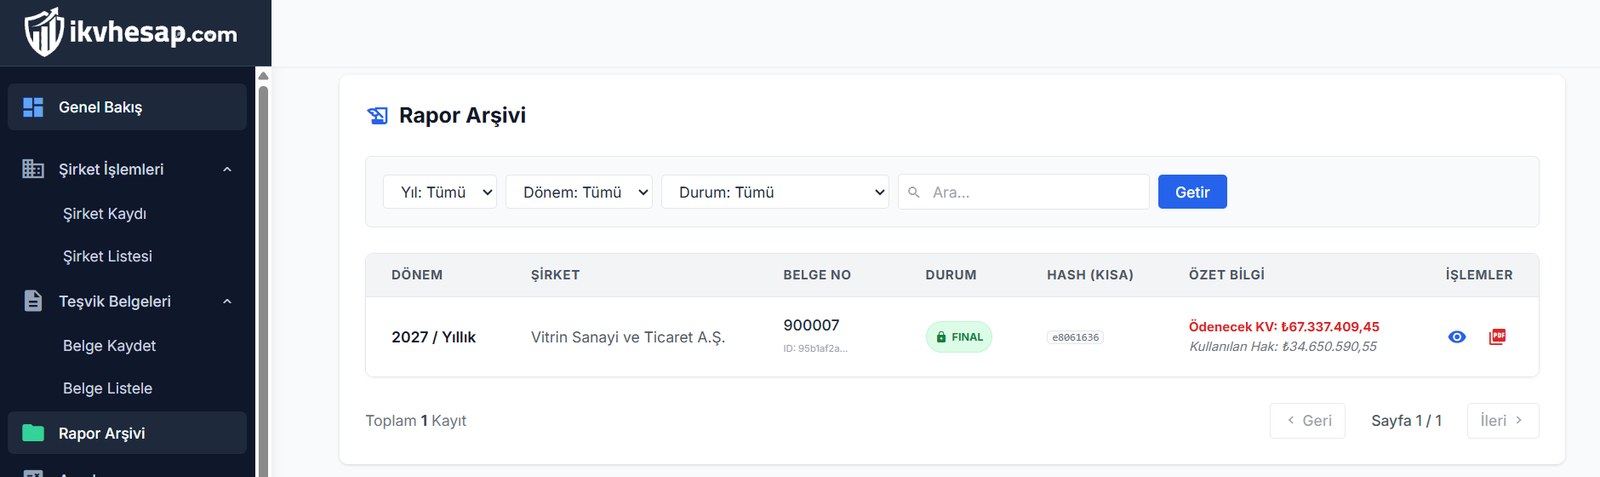
Task: Open Belge Listele page
Action: [x=108, y=389]
